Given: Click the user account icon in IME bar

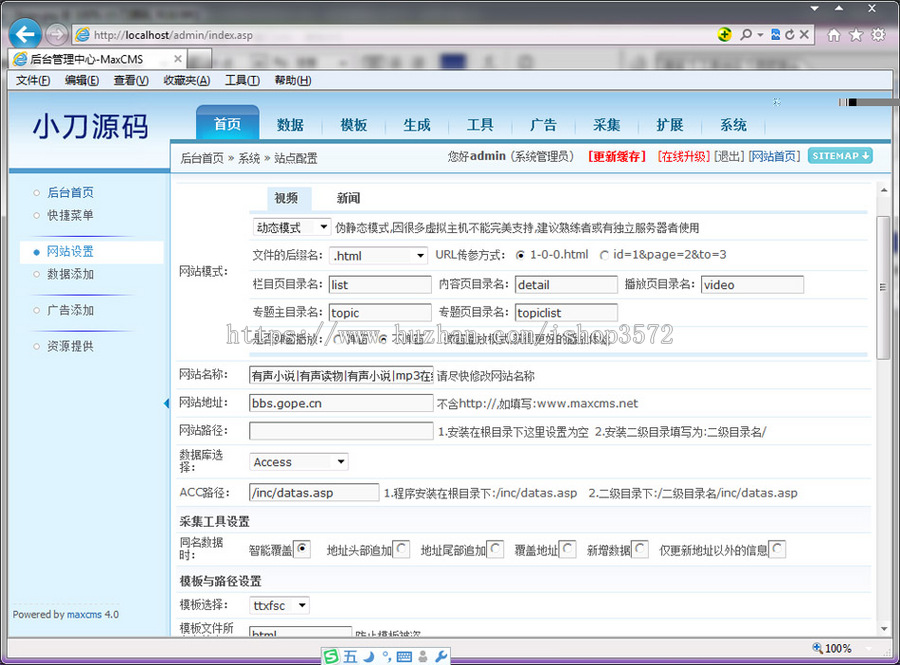Looking at the screenshot, I should coord(423,656).
